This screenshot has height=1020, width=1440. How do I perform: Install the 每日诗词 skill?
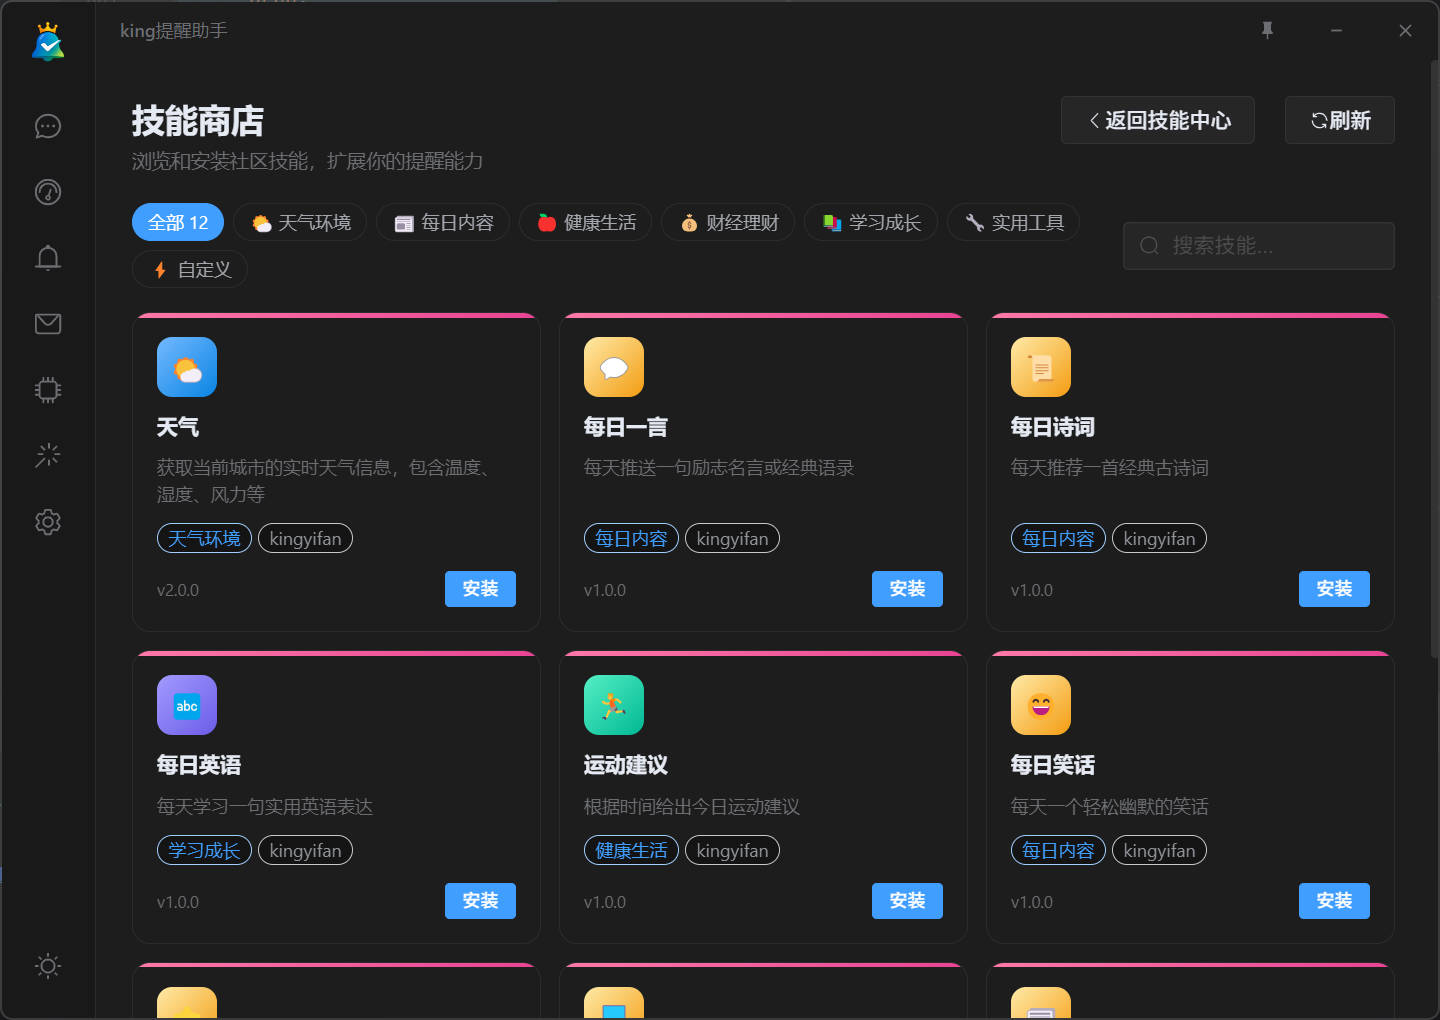click(1334, 589)
